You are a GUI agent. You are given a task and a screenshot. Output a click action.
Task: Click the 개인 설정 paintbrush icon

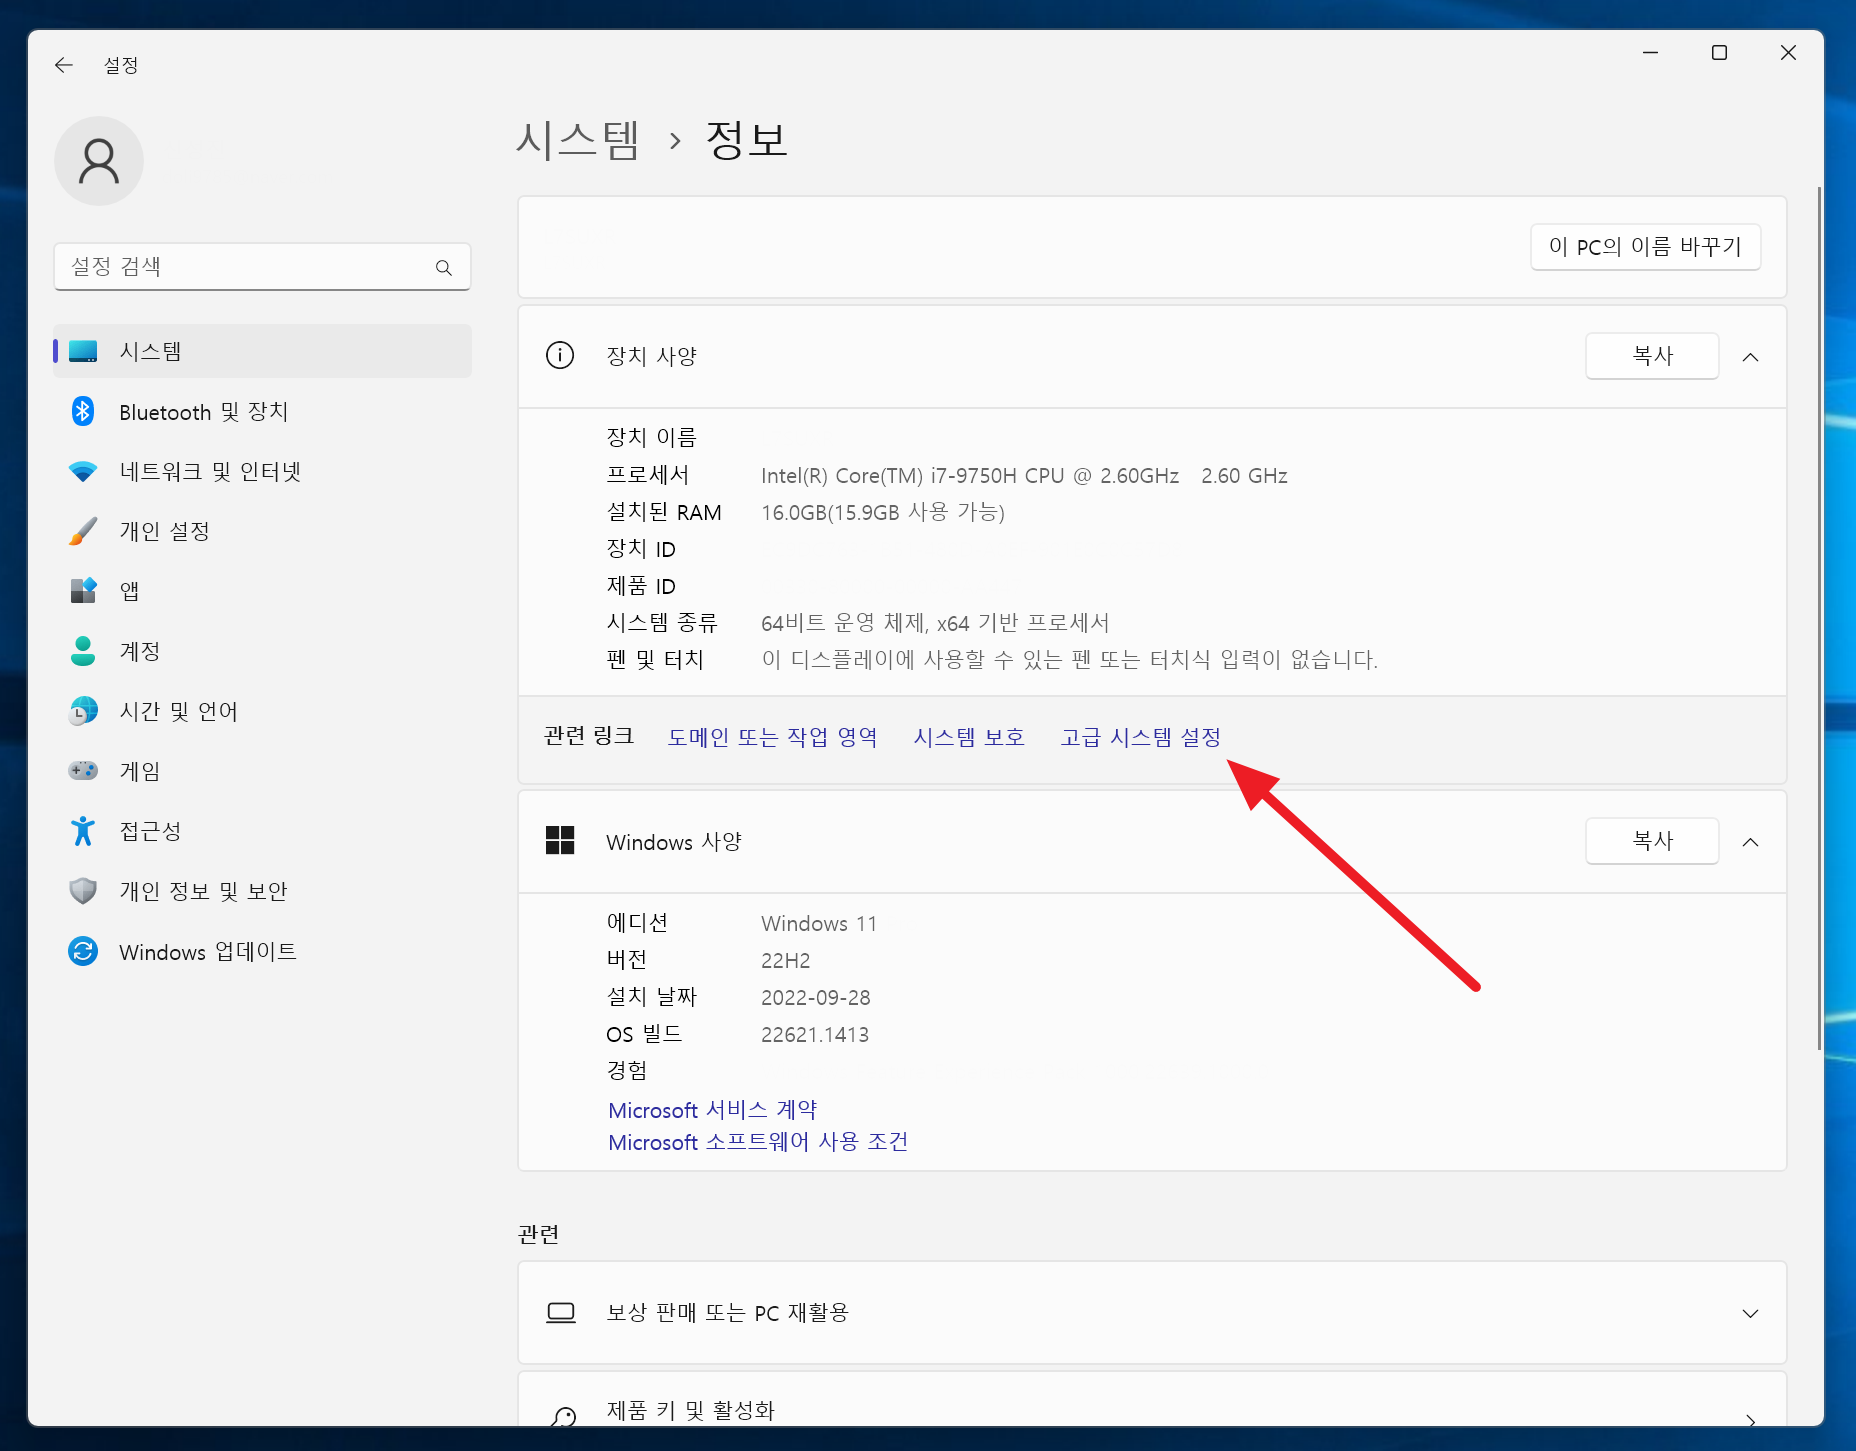click(83, 531)
